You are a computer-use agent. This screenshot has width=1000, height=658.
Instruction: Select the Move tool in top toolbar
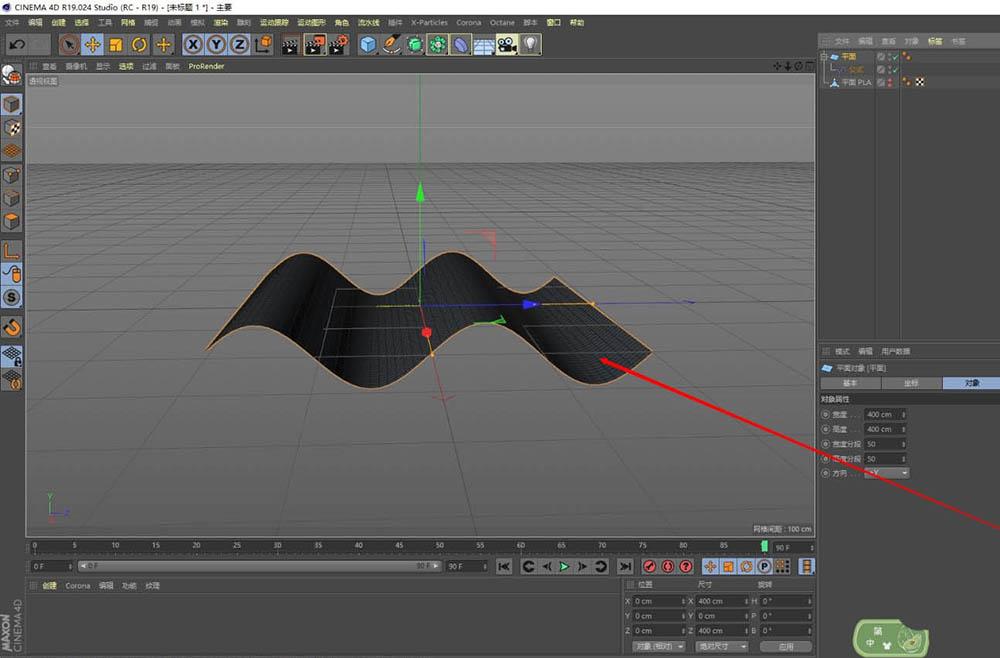click(x=92, y=44)
